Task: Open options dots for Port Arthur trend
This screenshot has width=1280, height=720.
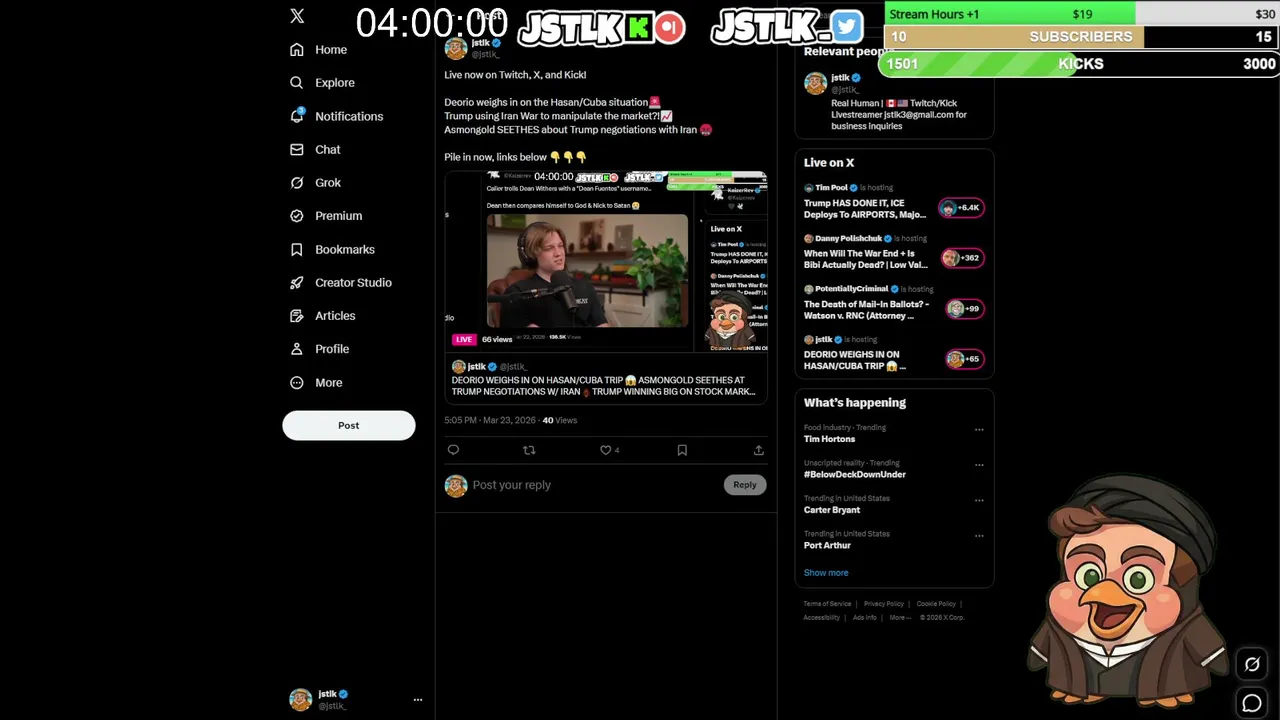Action: (979, 536)
